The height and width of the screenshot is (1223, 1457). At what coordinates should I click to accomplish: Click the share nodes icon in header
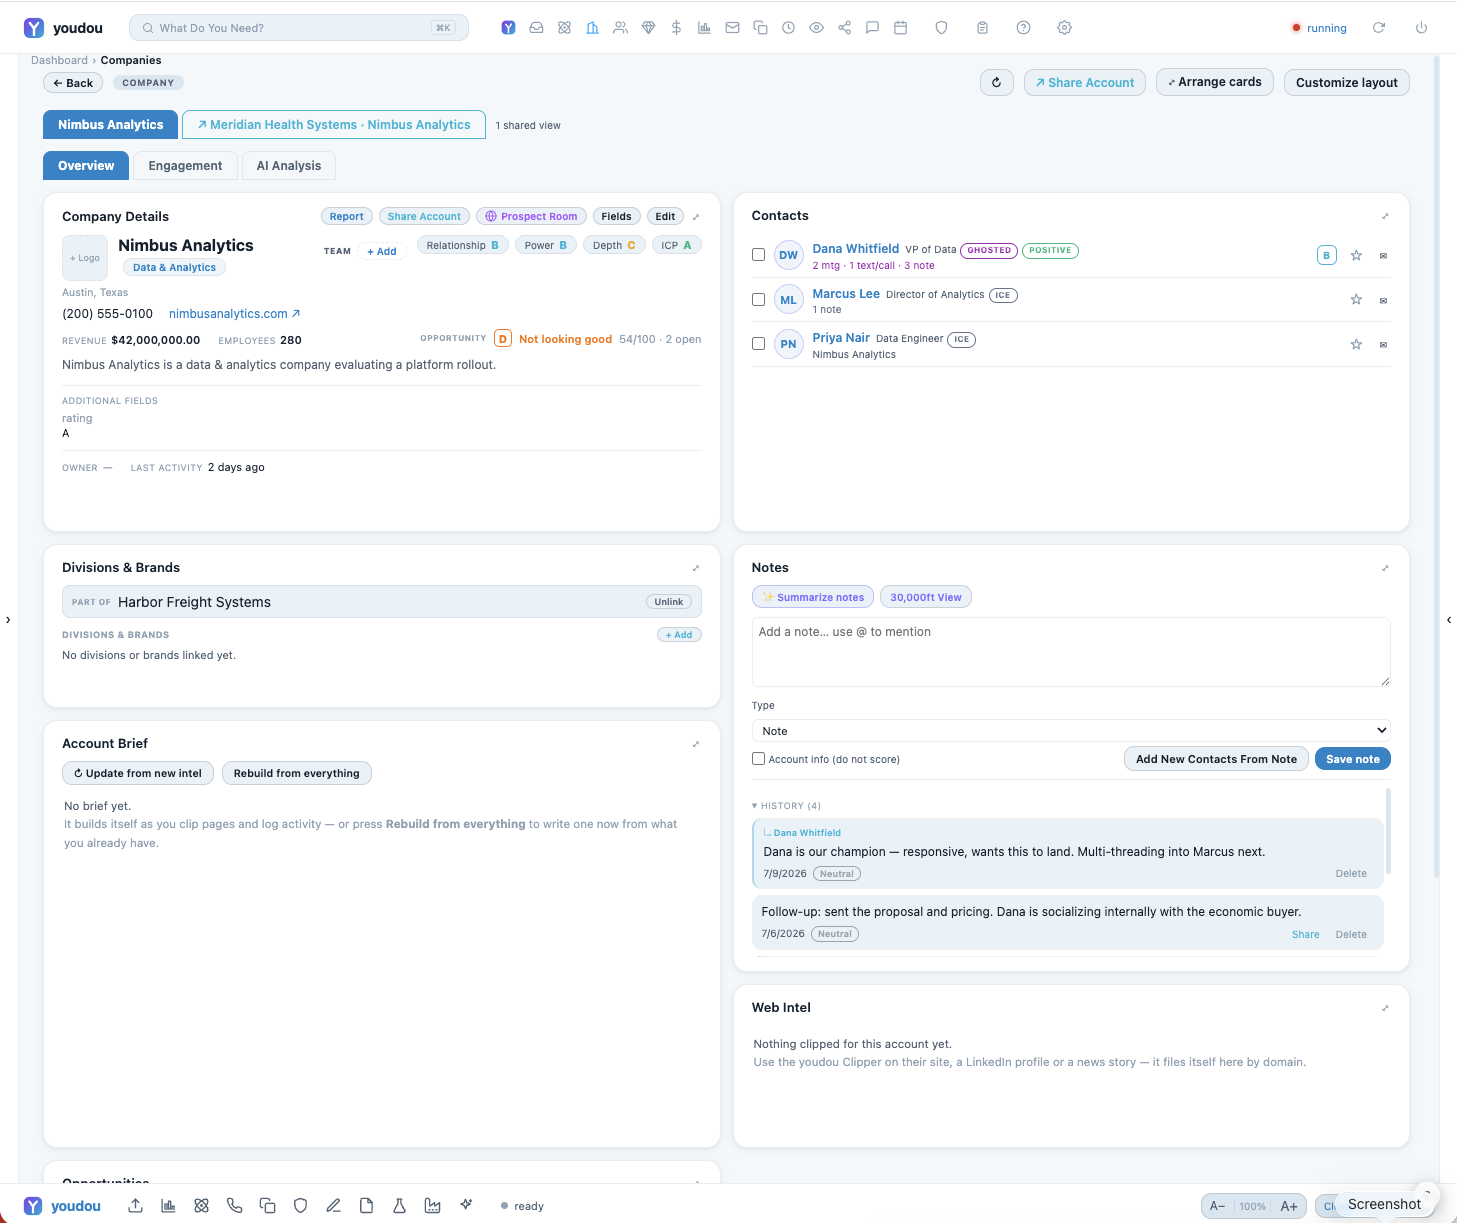pyautogui.click(x=844, y=28)
